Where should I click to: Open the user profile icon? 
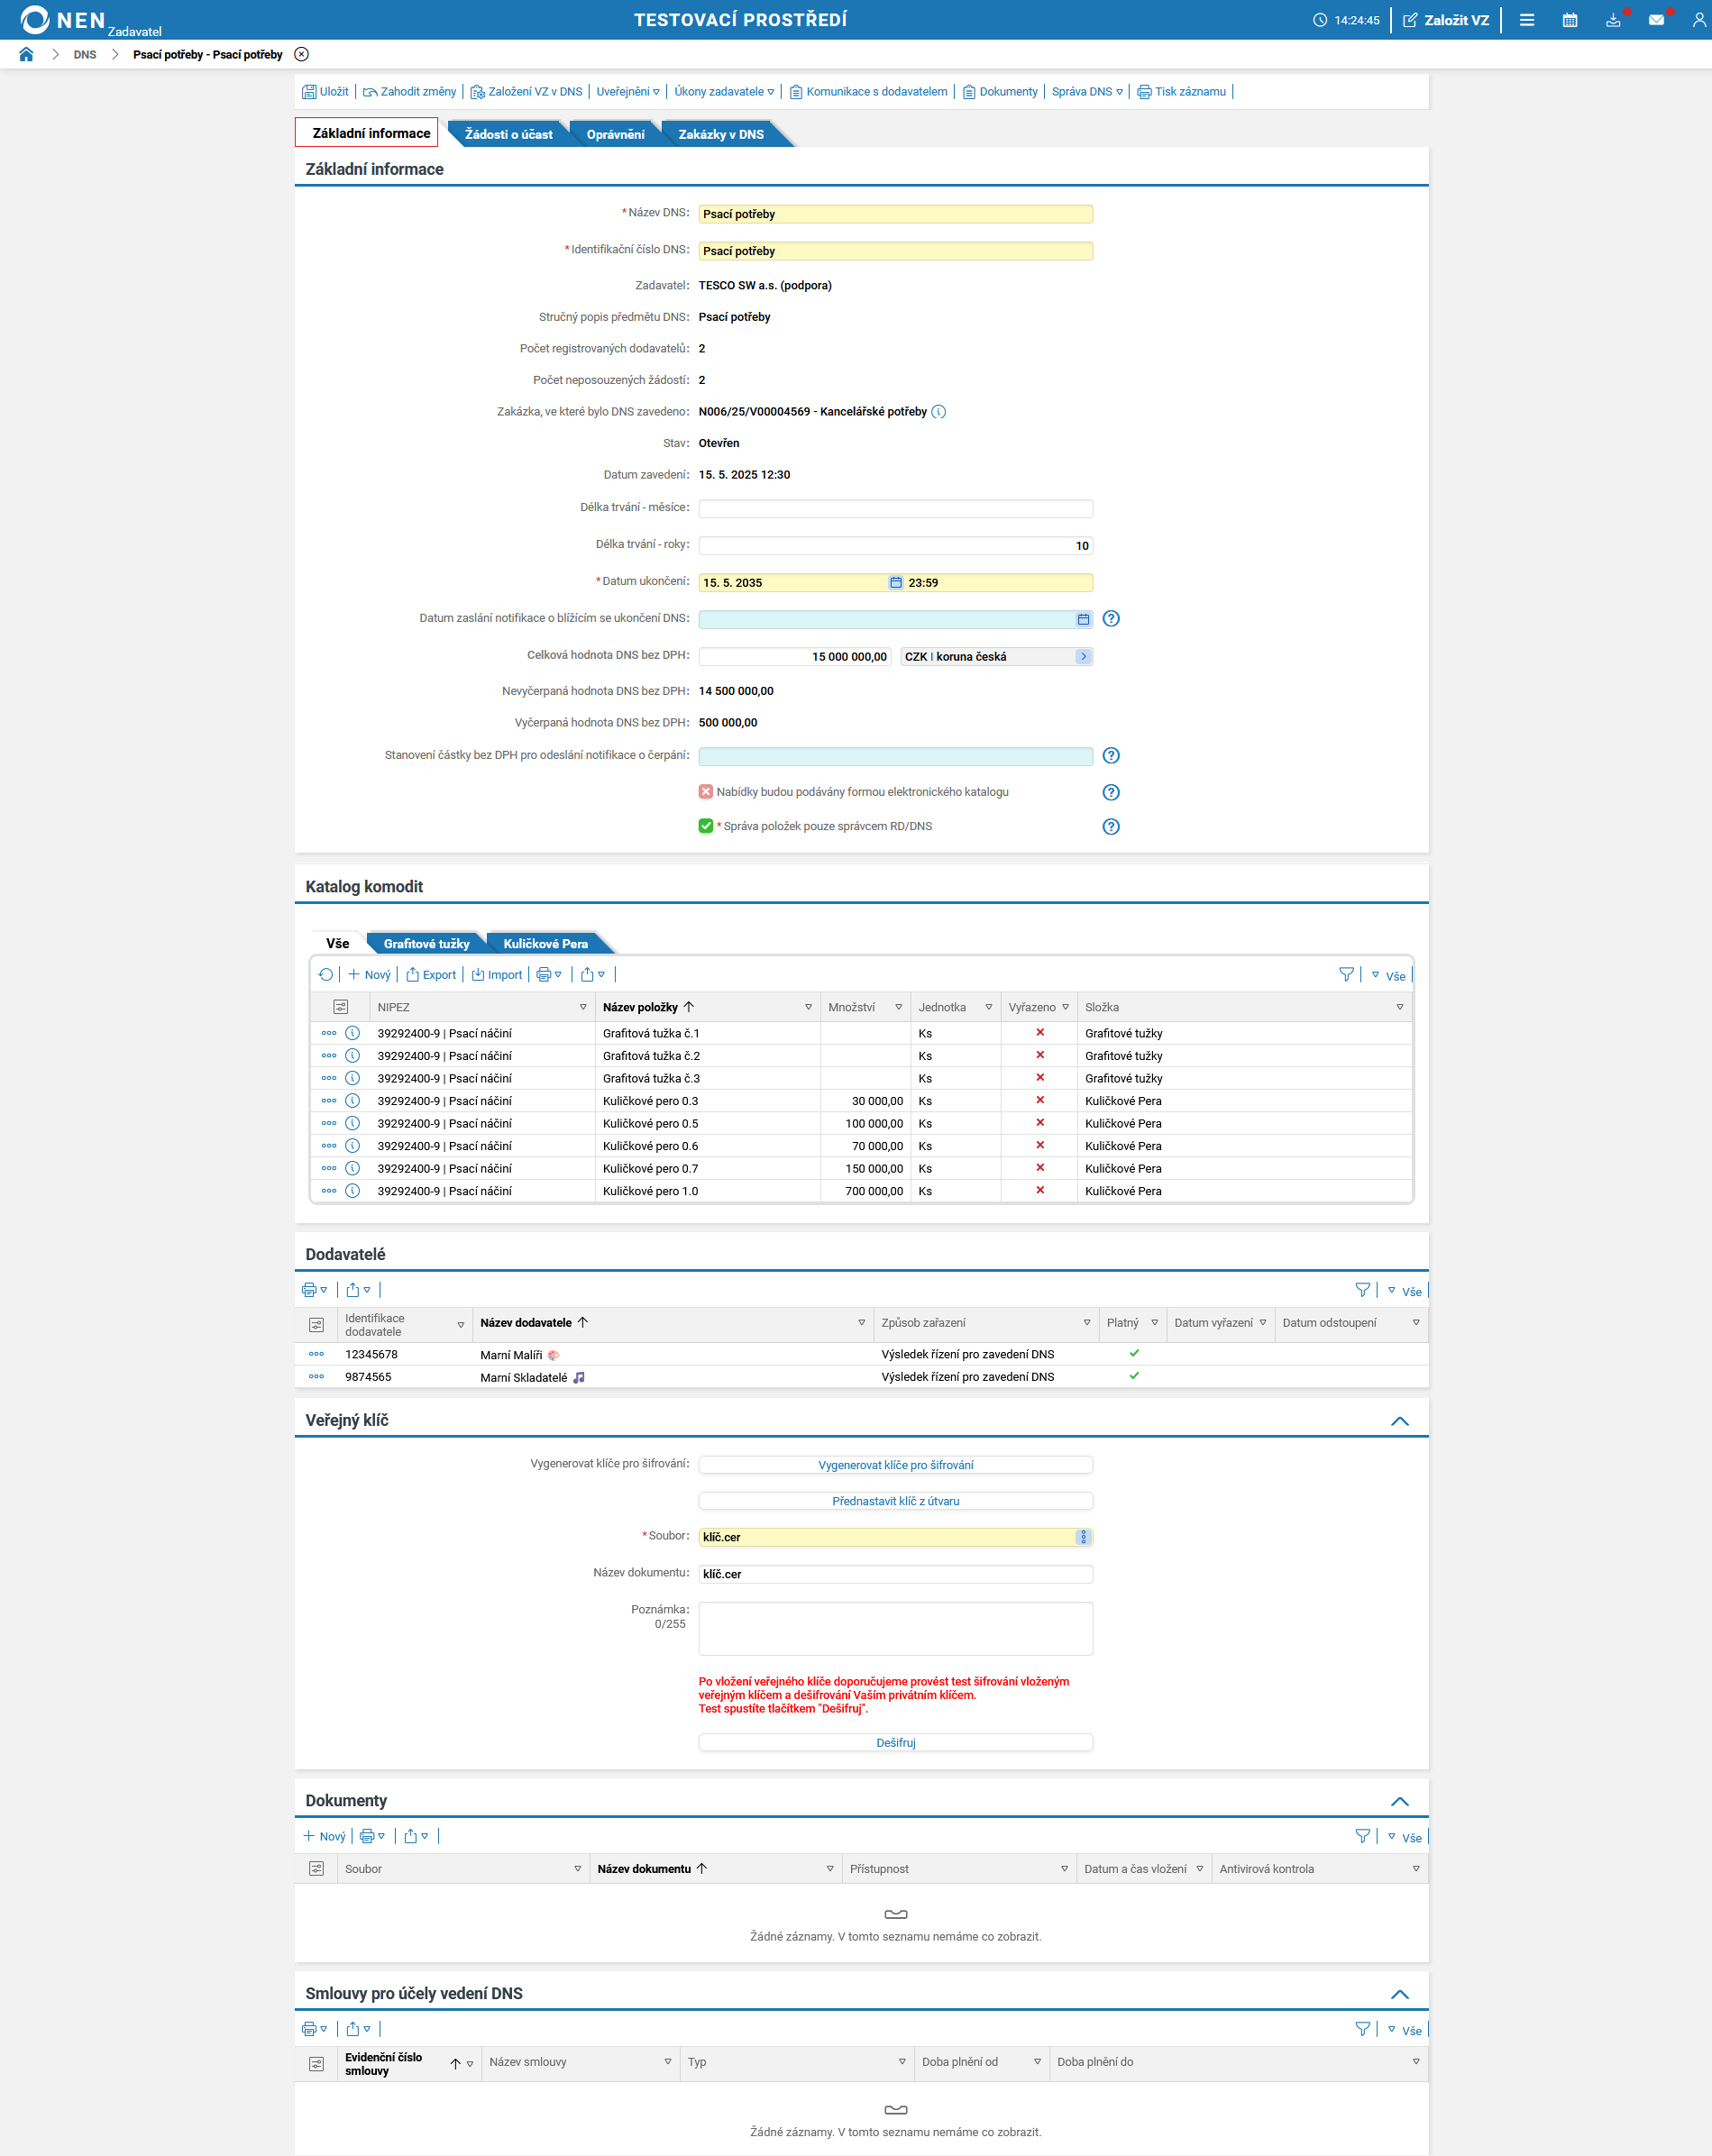click(x=1700, y=19)
